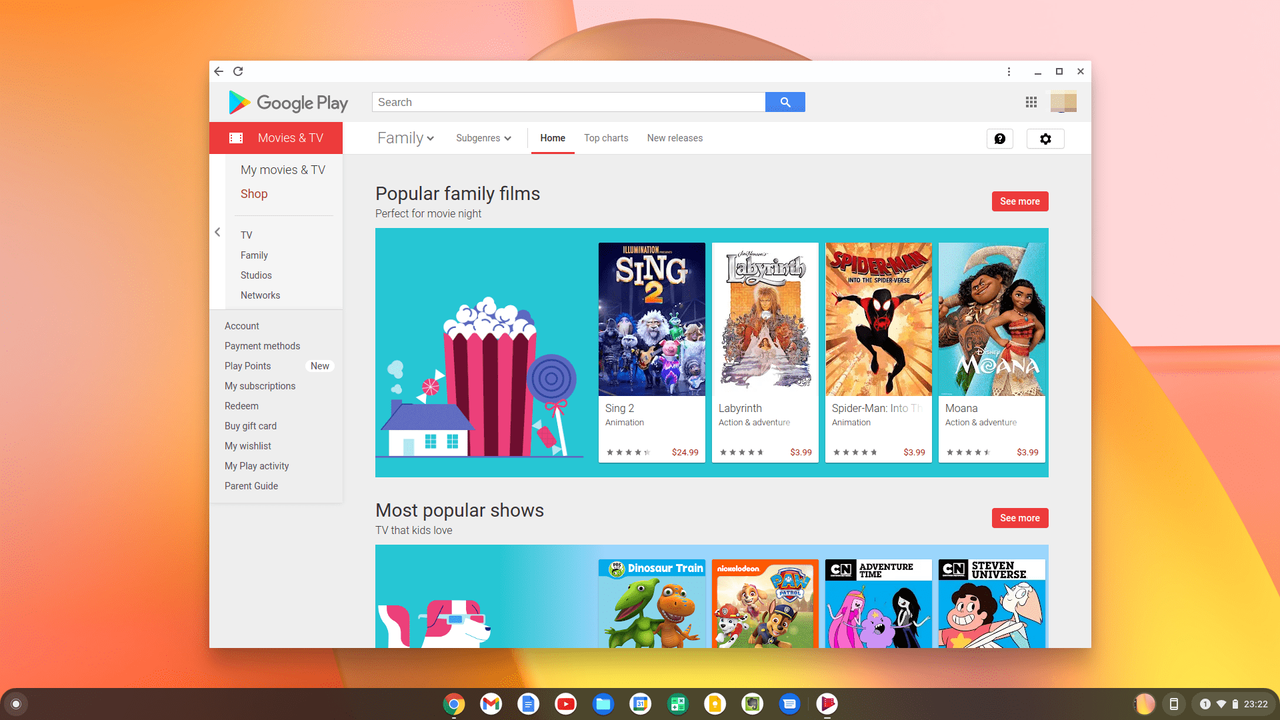Select Shop in the sidebar
This screenshot has width=1280, height=720.
click(254, 194)
